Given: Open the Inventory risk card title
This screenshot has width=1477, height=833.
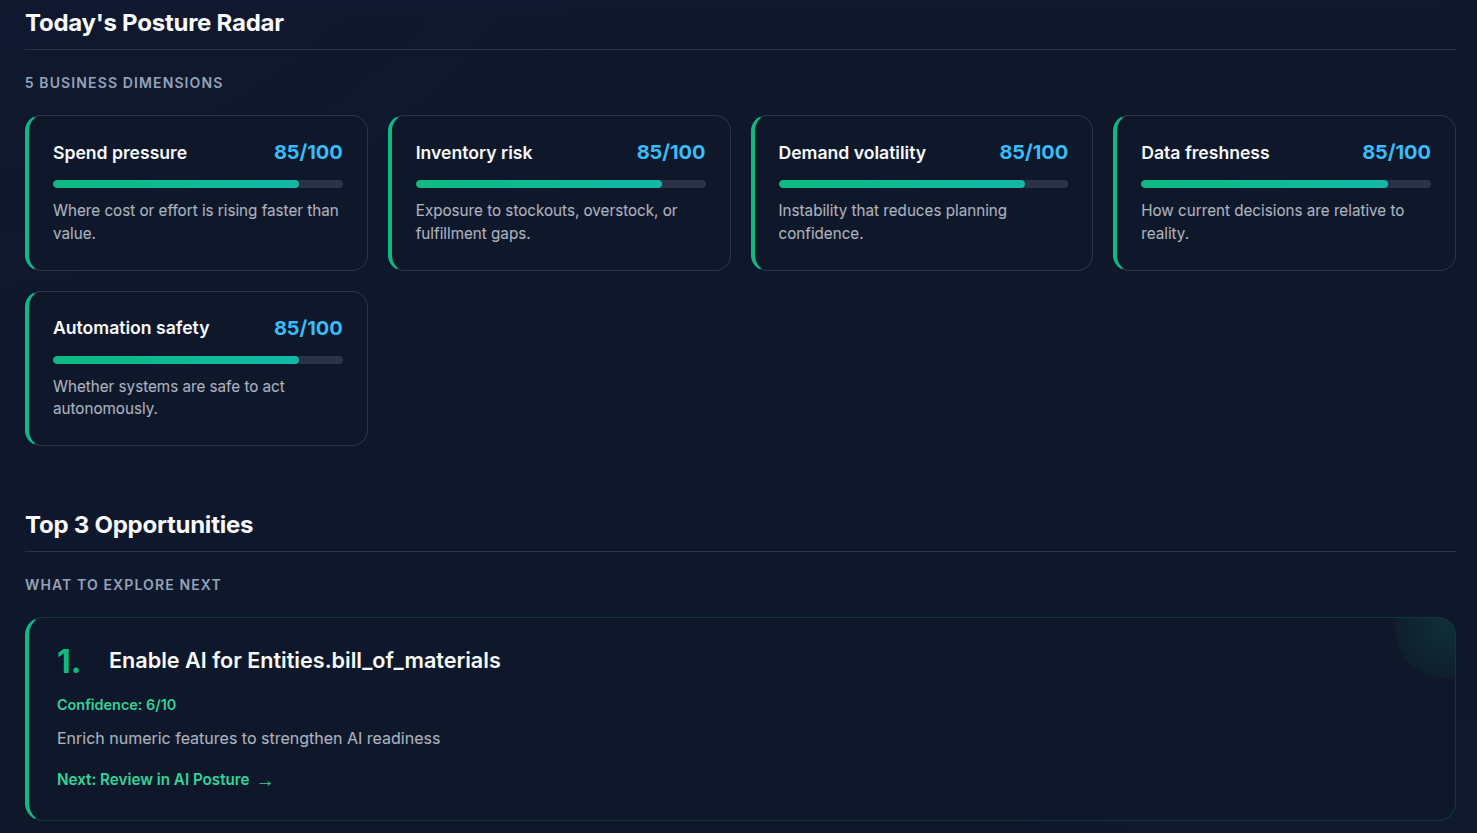Looking at the screenshot, I should [474, 153].
